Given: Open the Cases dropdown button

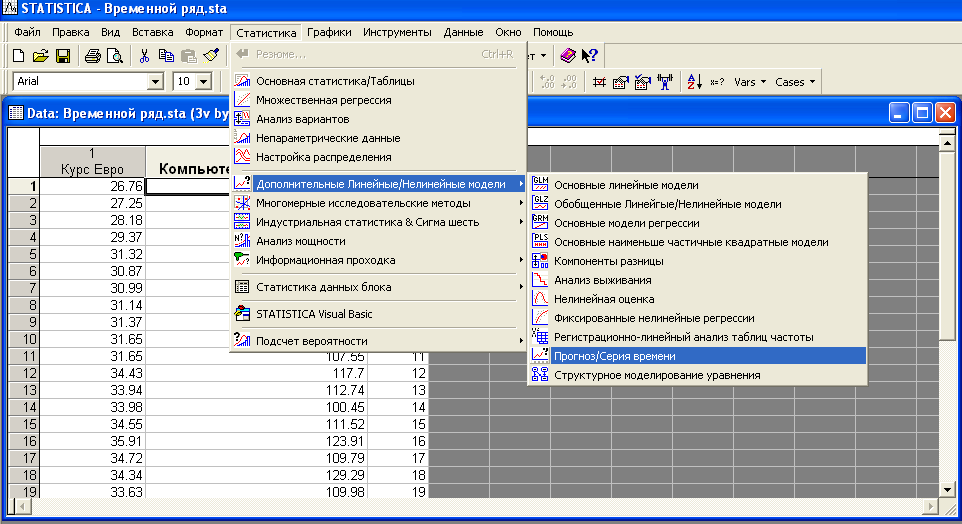Looking at the screenshot, I should (795, 82).
